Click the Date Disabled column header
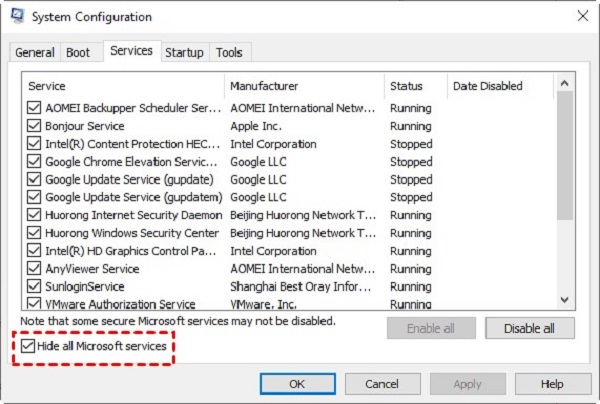This screenshot has height=404, width=600. tap(501, 86)
